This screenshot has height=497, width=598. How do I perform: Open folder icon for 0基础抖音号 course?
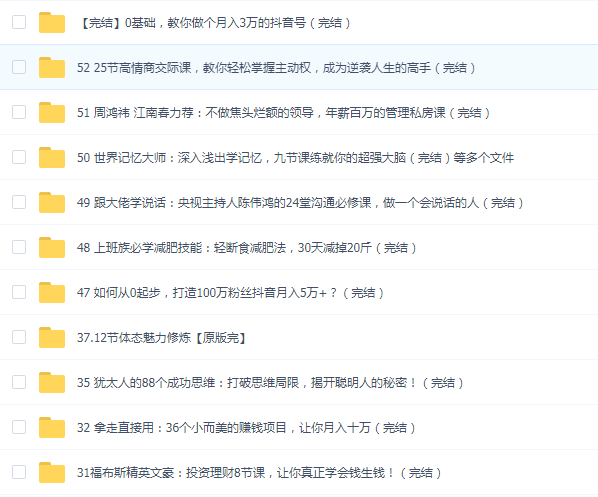(52, 23)
